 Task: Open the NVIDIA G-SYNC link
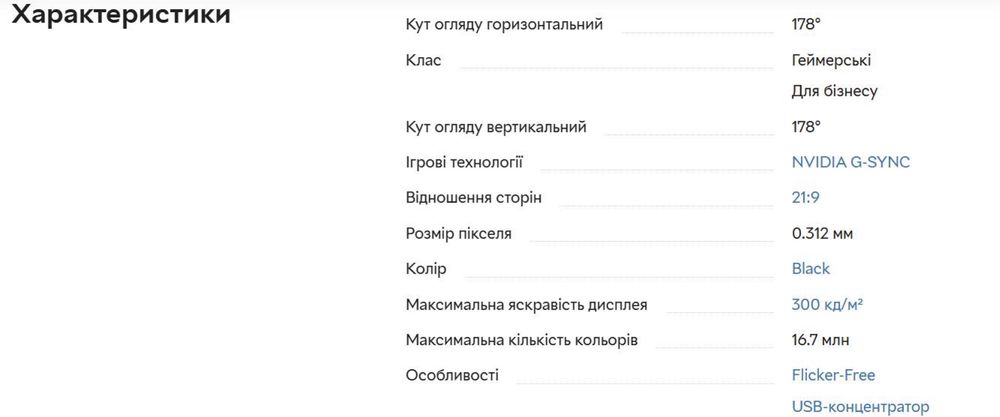pyautogui.click(x=850, y=162)
